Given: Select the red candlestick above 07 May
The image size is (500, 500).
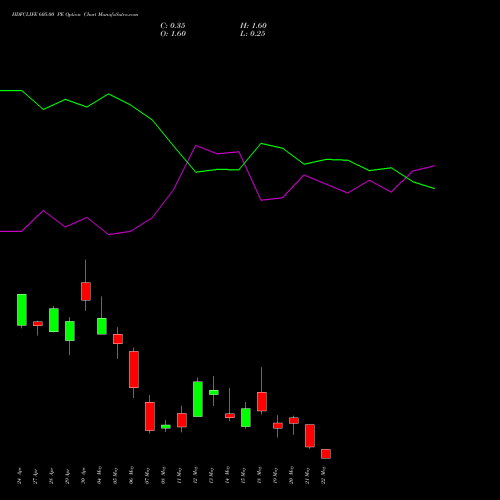Looking at the screenshot, I should click(150, 417).
